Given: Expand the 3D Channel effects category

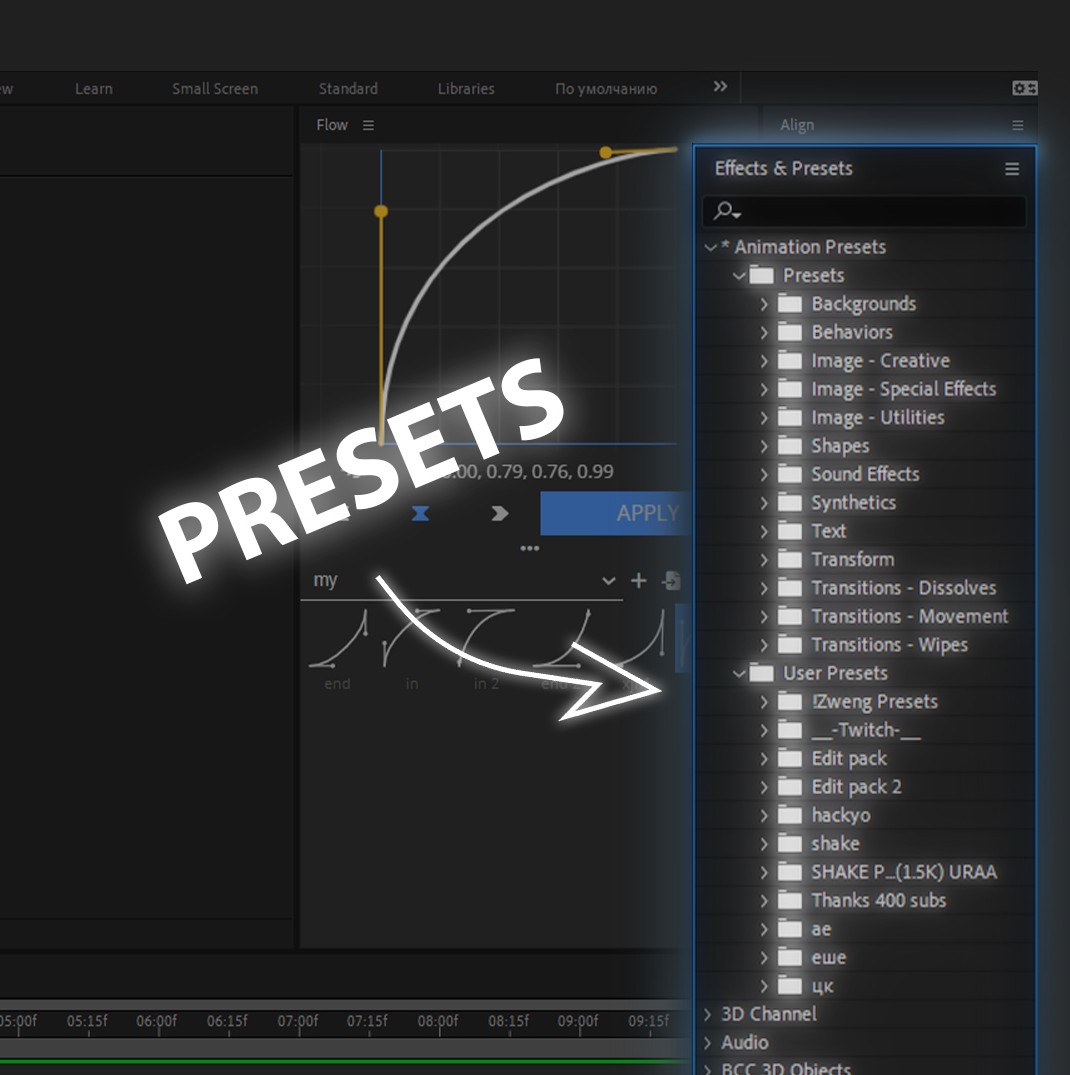Looking at the screenshot, I should [708, 1014].
